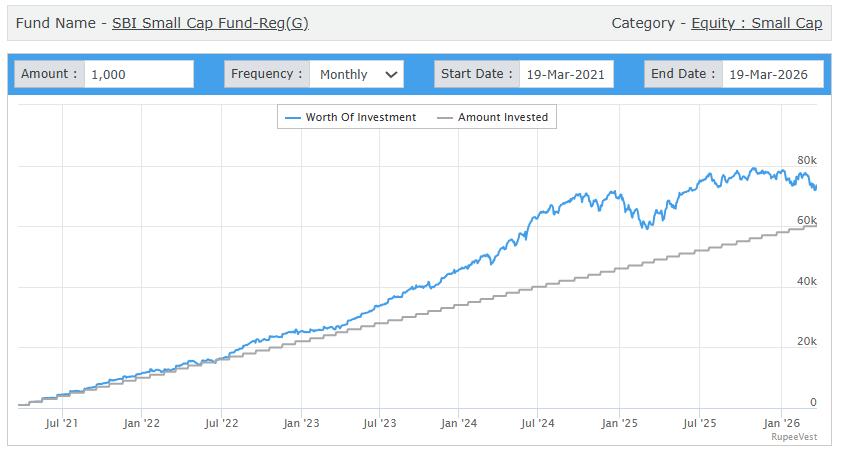The width and height of the screenshot is (842, 454).
Task: Click the 60k y-axis label
Action: tap(807, 220)
